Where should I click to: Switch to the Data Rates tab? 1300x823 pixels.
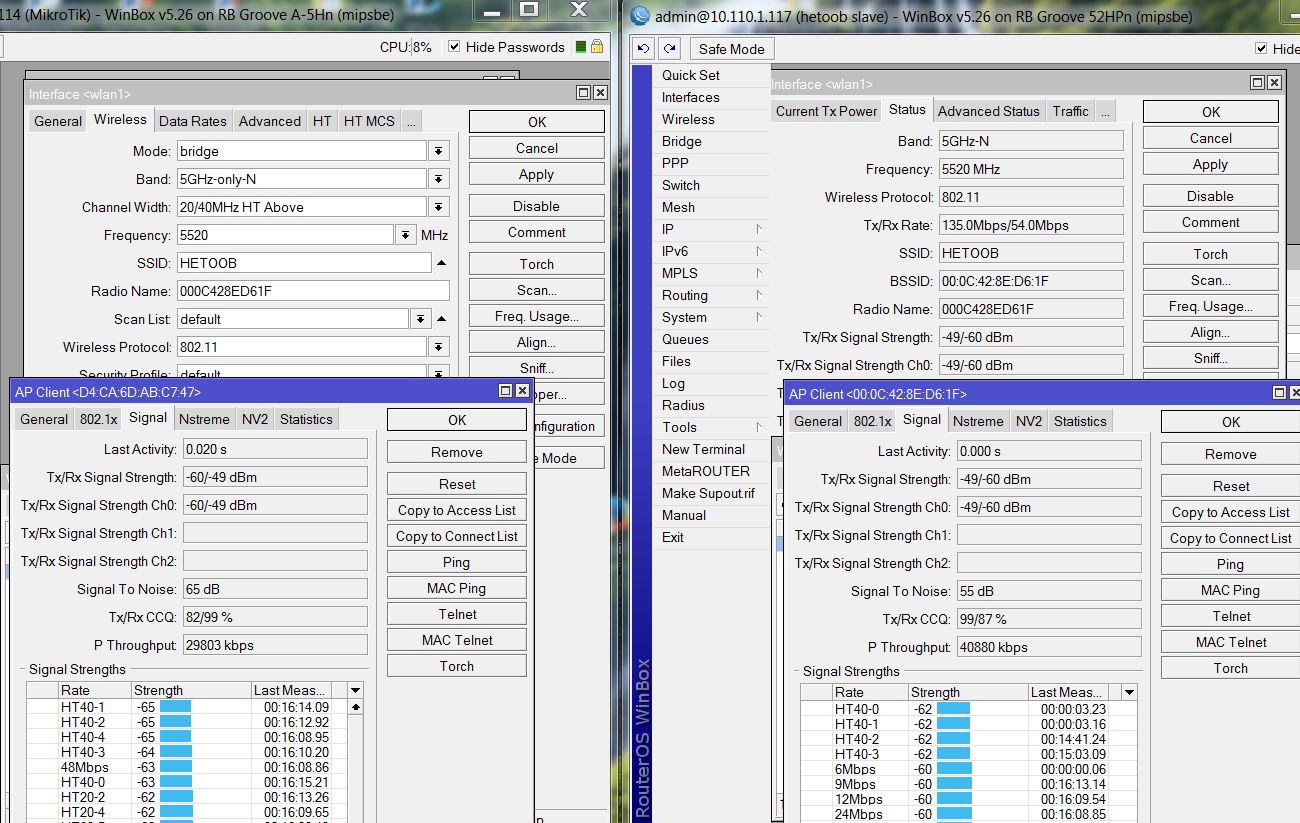tap(193, 121)
